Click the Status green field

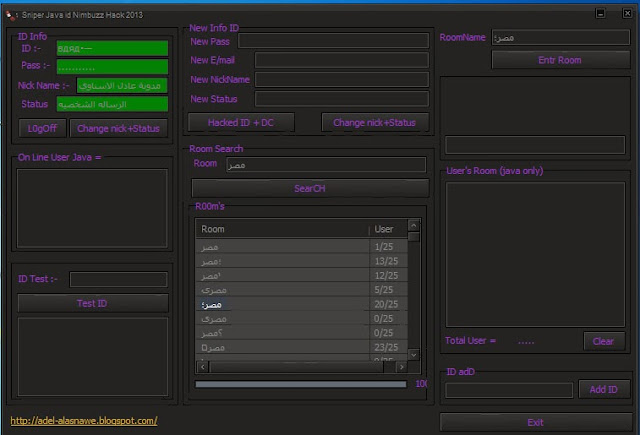tap(112, 104)
